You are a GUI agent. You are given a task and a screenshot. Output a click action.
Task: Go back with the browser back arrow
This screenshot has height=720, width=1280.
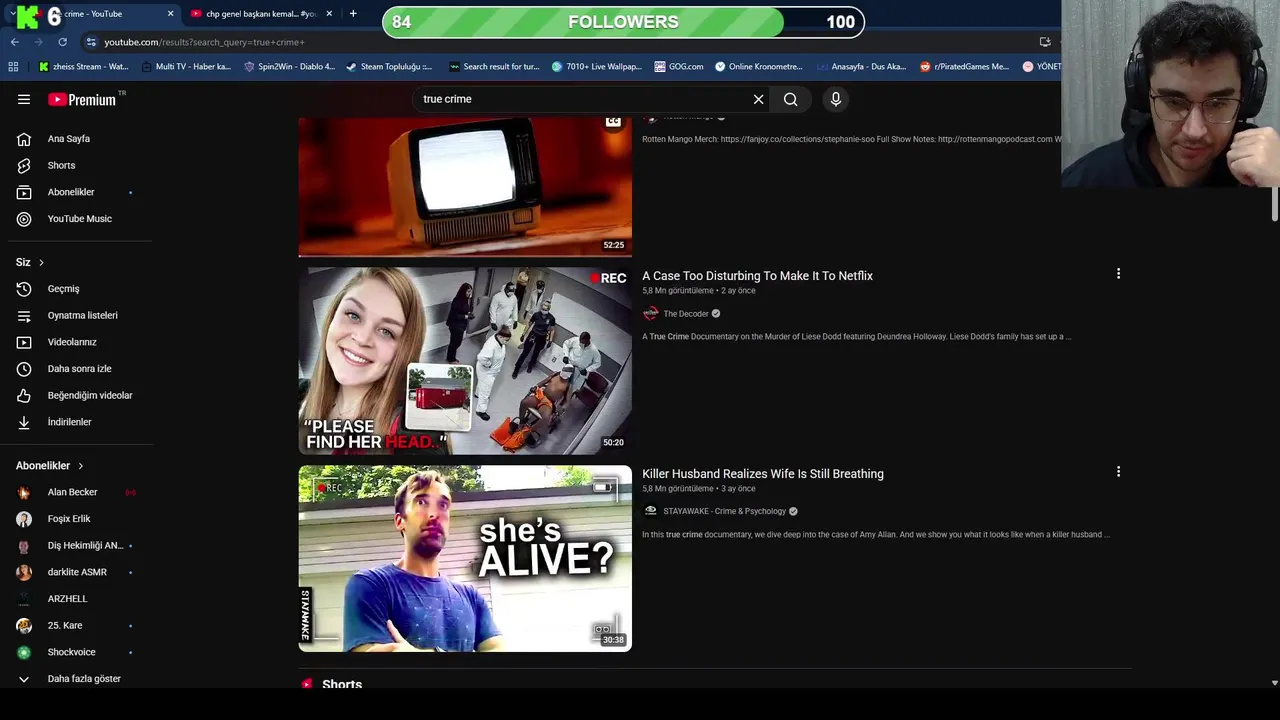point(14,42)
